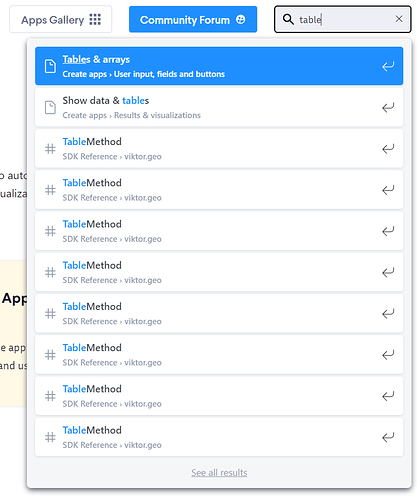Screen dimensions: 417x499
Task: Click the Community Forum globe icon
Action: pyautogui.click(x=240, y=19)
